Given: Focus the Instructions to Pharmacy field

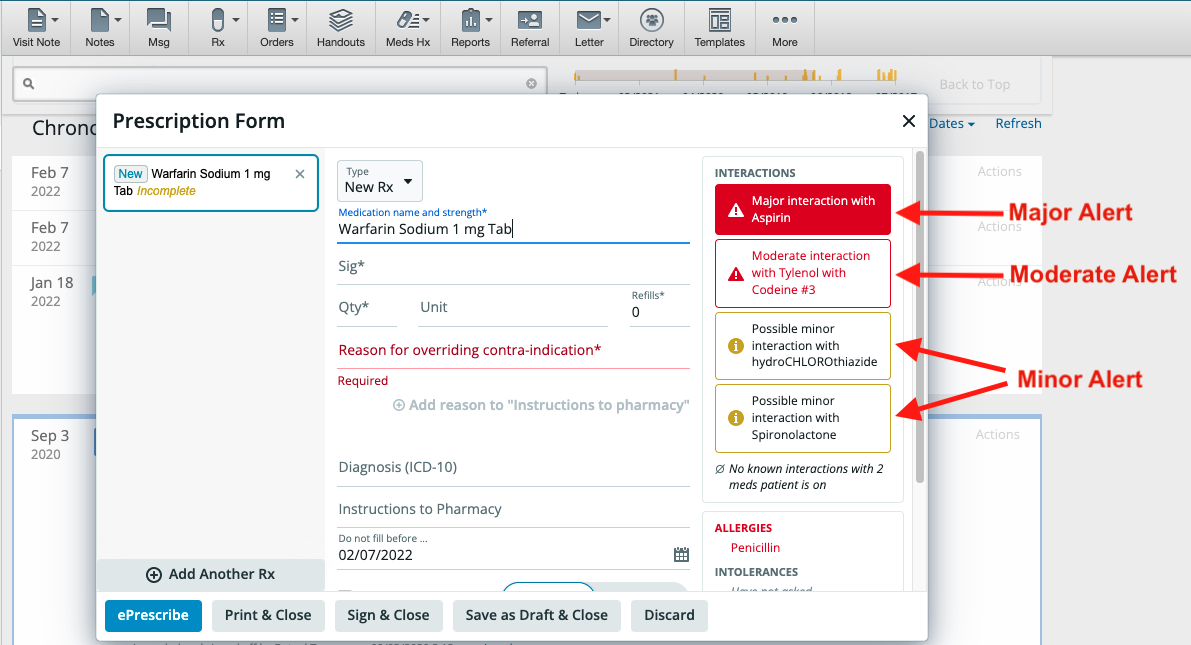Looking at the screenshot, I should (513, 509).
